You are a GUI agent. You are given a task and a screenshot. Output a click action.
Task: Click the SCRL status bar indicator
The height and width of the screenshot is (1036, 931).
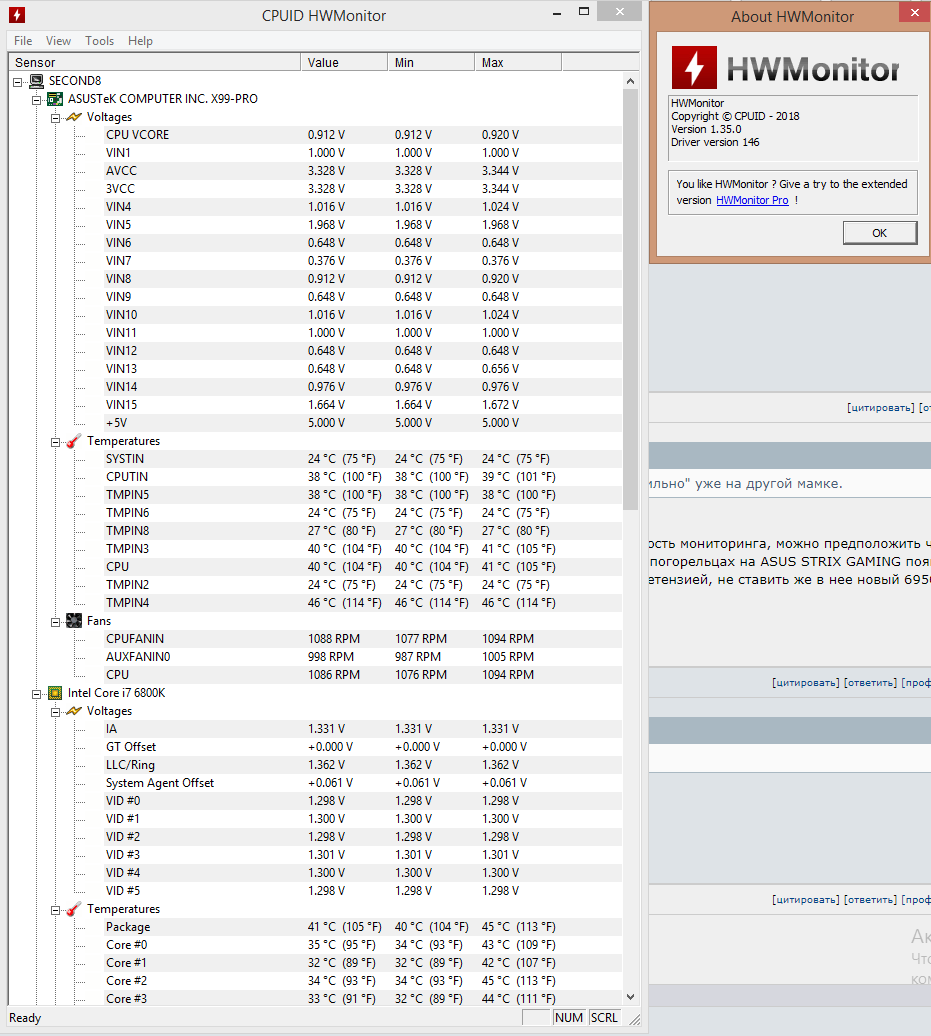point(604,1018)
